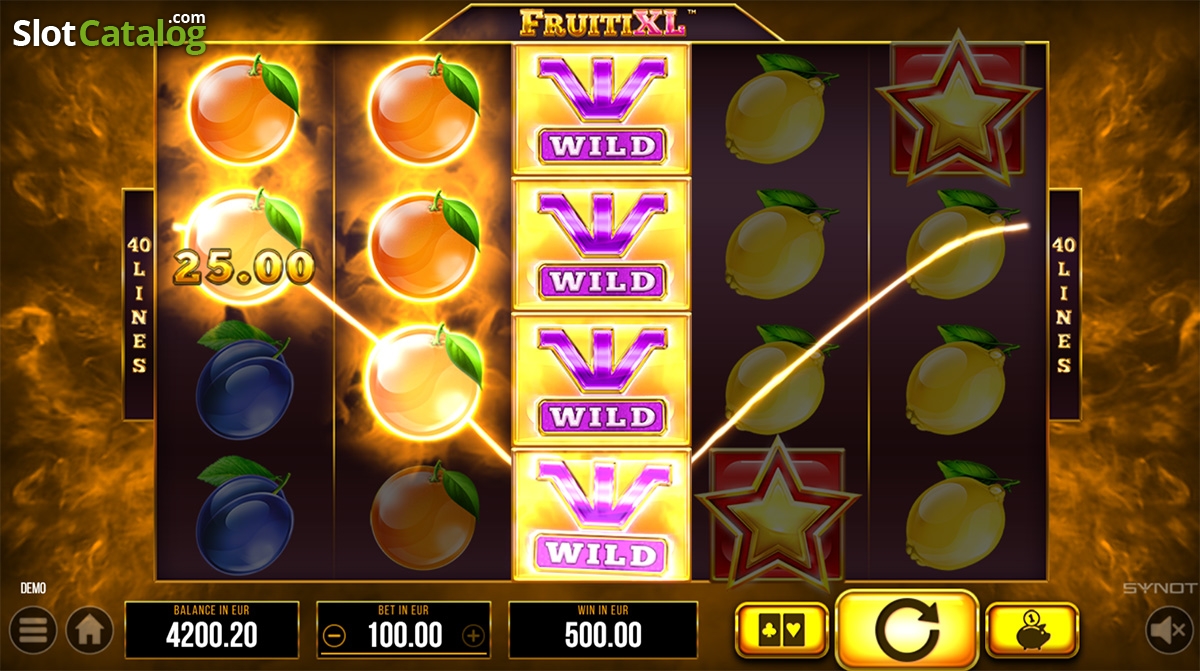
Task: Click the right 40 Lines indicator
Action: (1065, 304)
